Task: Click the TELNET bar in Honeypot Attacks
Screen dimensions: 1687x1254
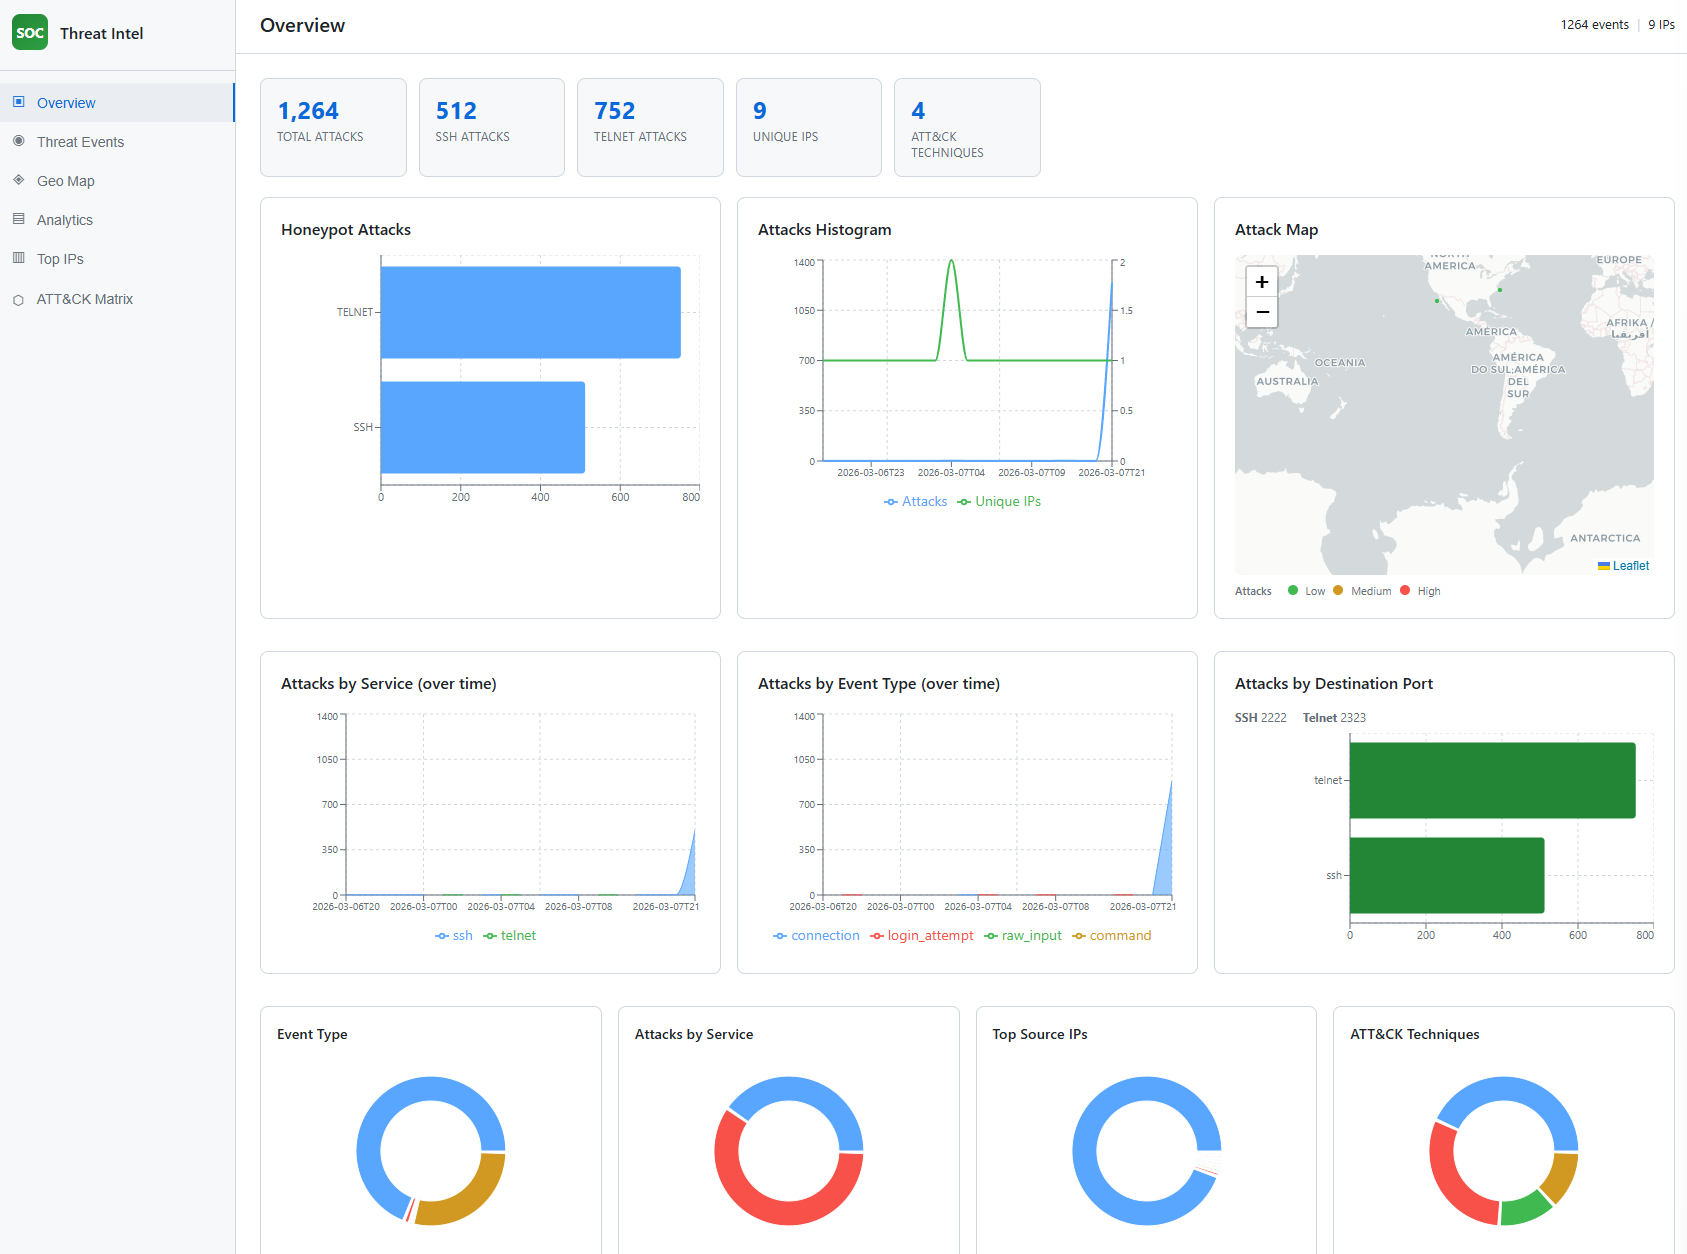Action: pos(530,312)
